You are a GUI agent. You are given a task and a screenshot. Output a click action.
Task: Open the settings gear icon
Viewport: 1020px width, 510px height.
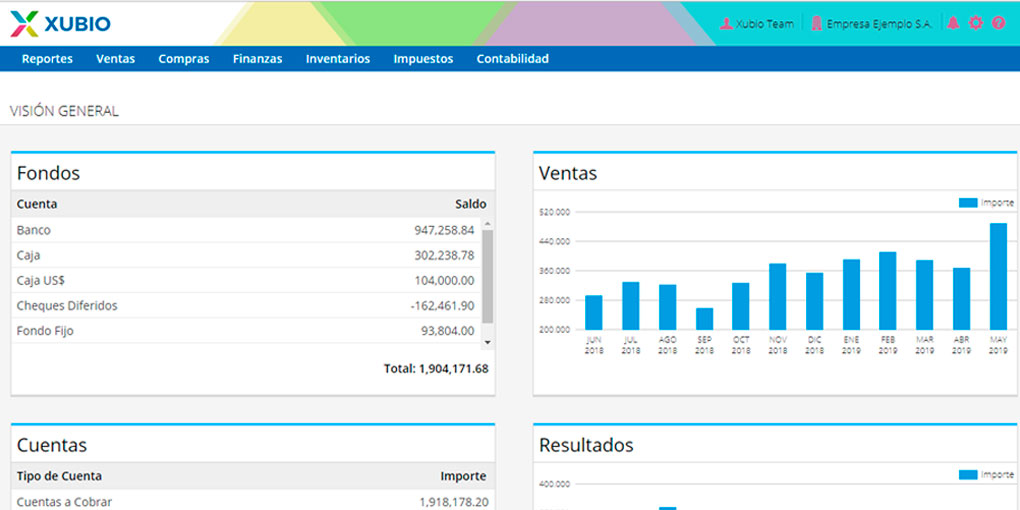click(x=975, y=23)
